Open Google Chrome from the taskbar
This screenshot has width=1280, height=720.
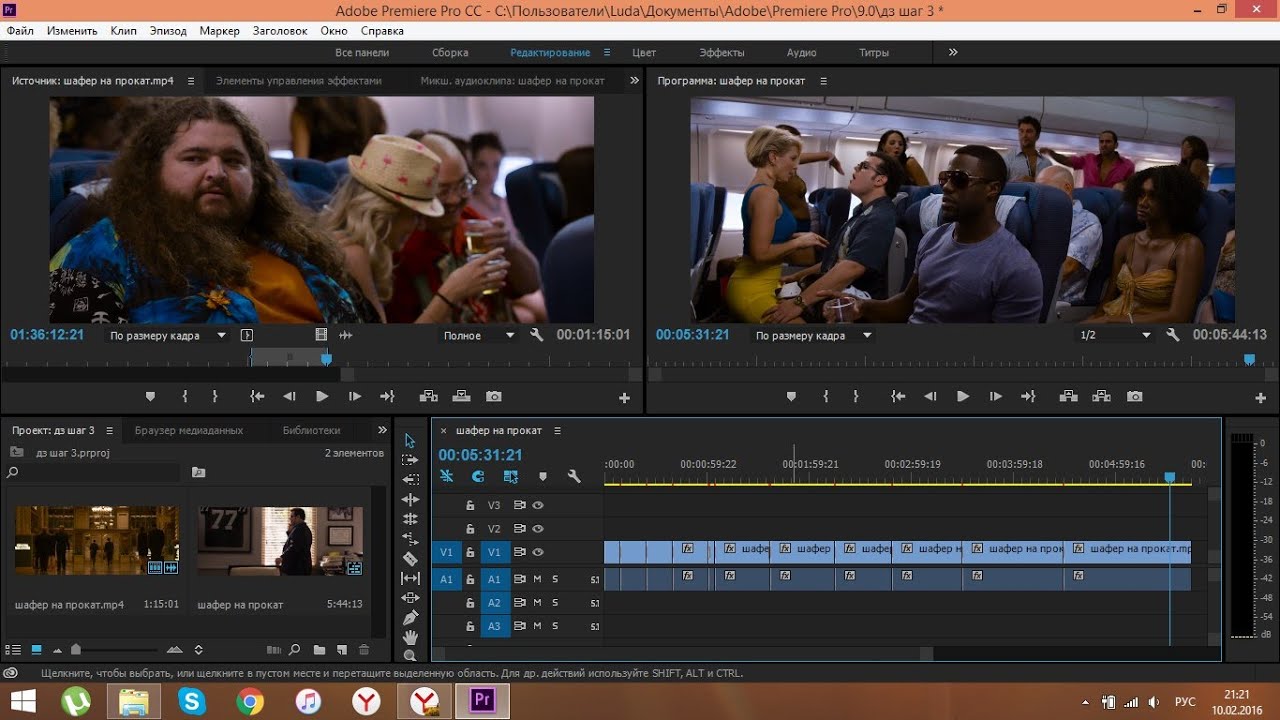pos(249,702)
